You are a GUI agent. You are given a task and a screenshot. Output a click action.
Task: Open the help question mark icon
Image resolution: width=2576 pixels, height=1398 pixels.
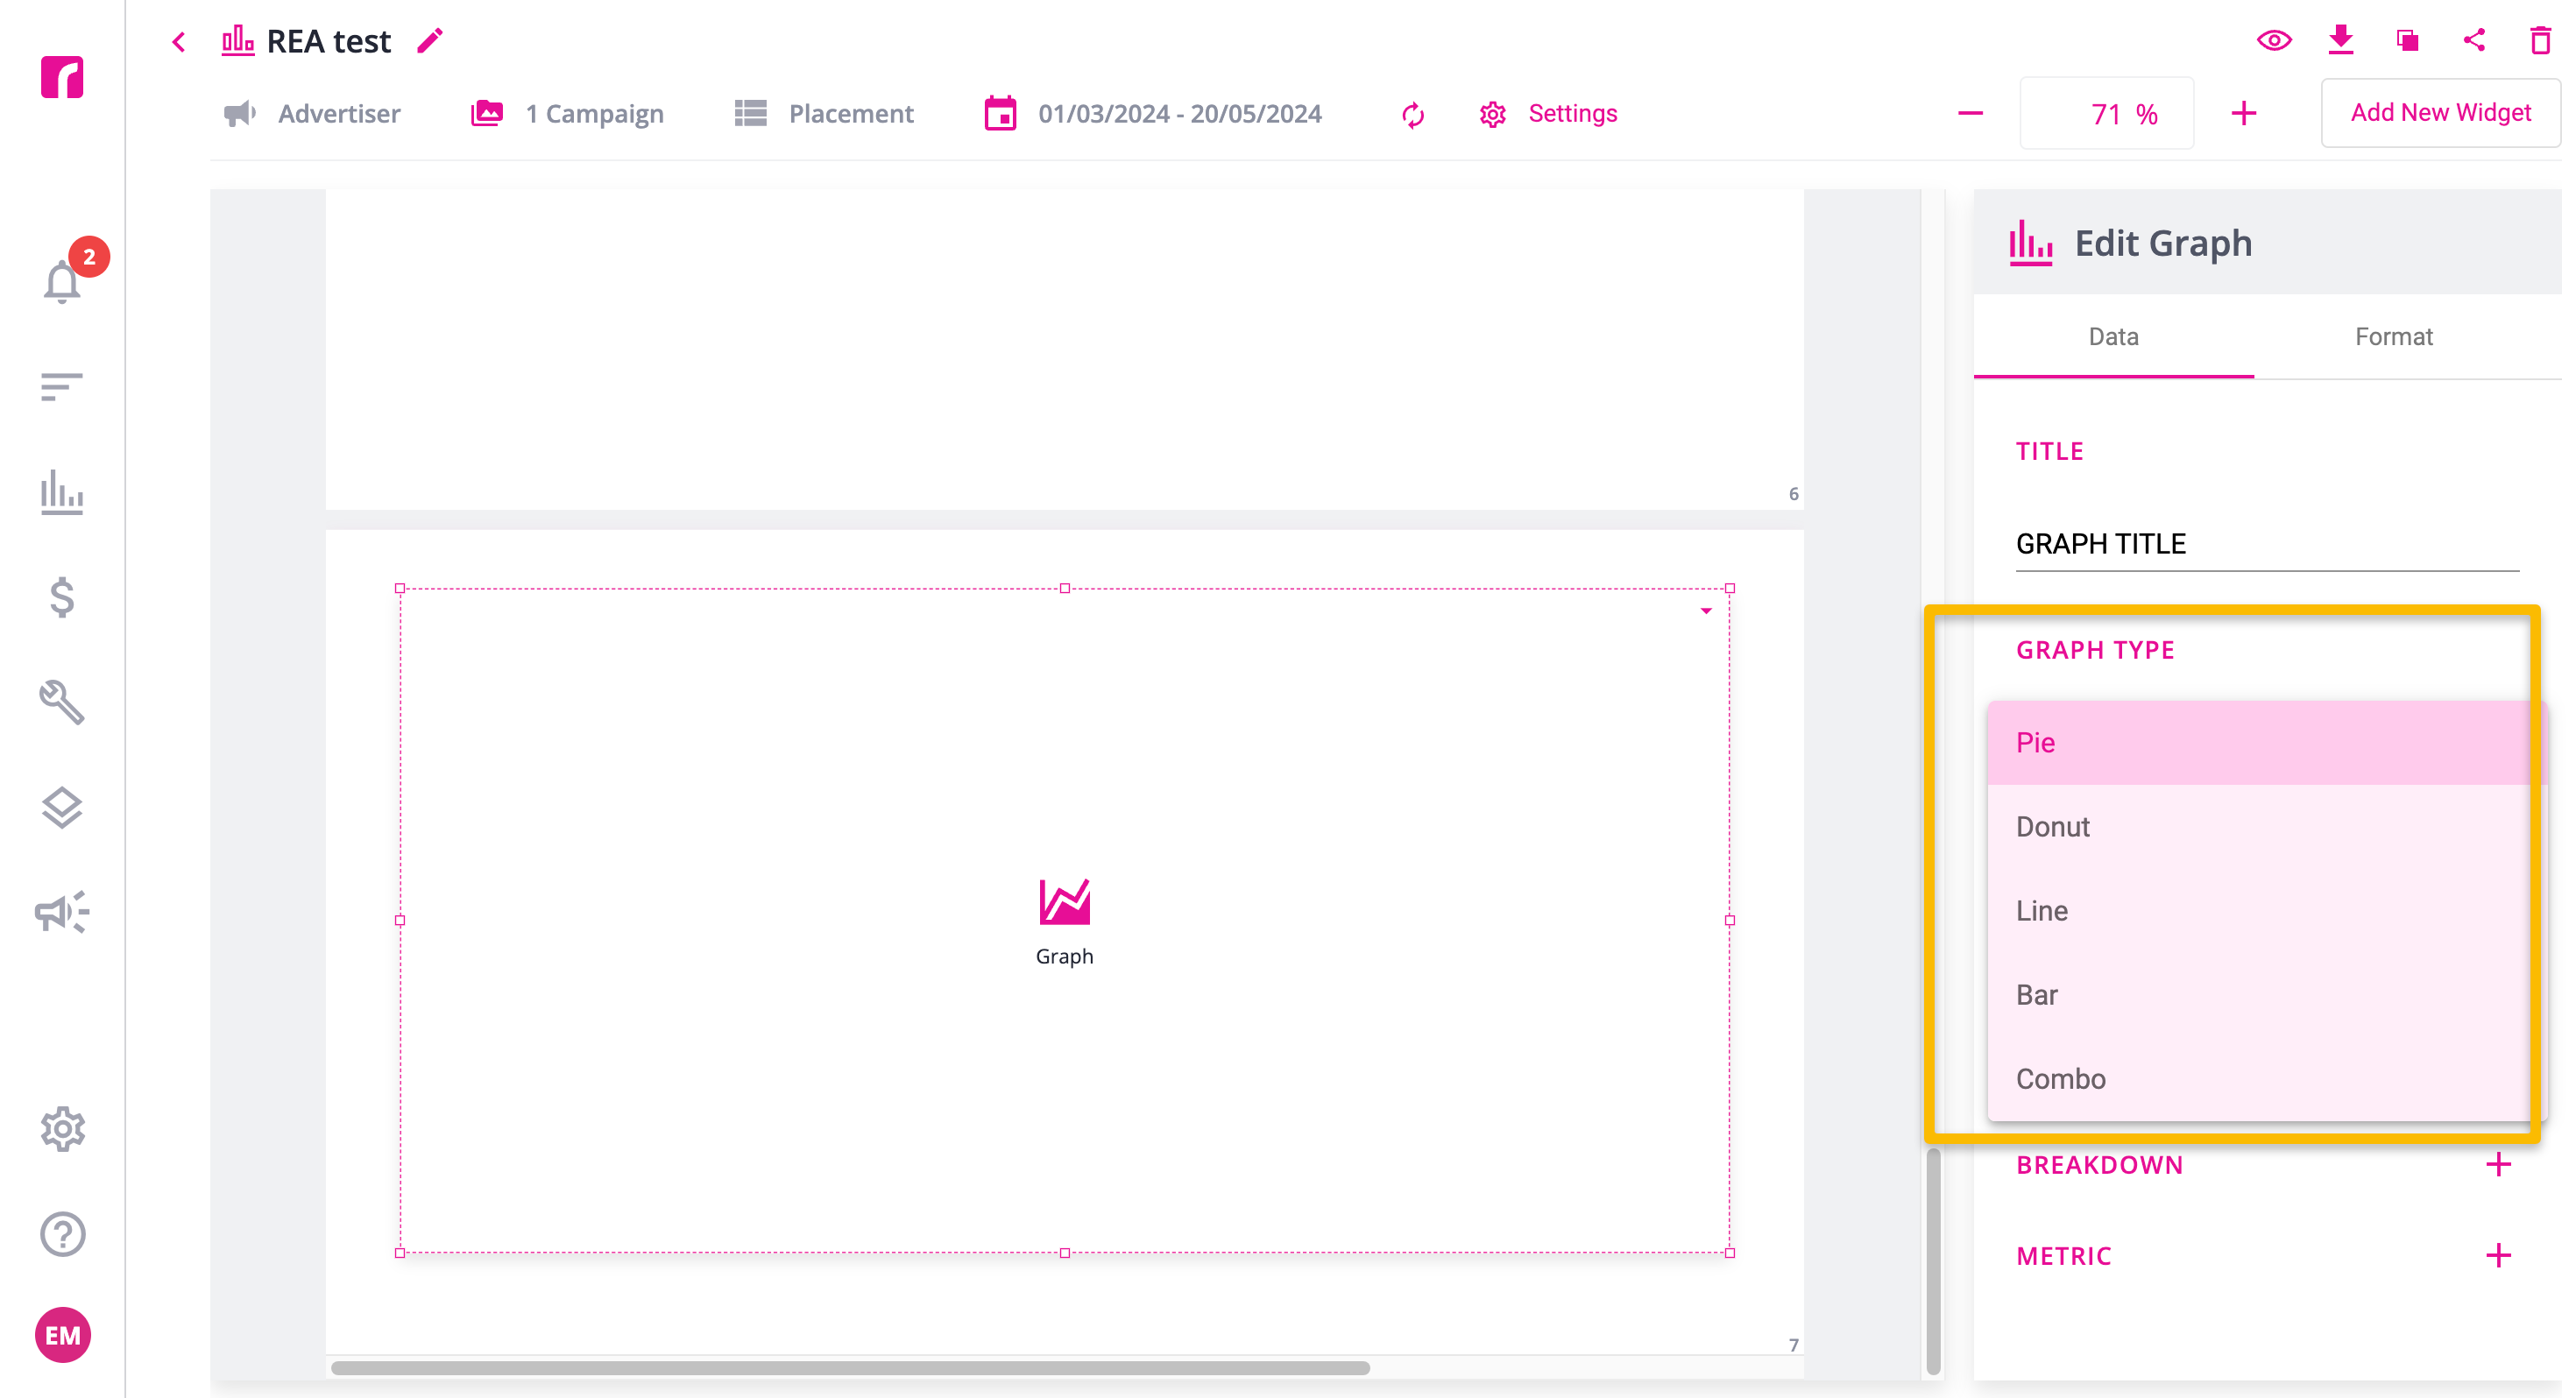62,1234
